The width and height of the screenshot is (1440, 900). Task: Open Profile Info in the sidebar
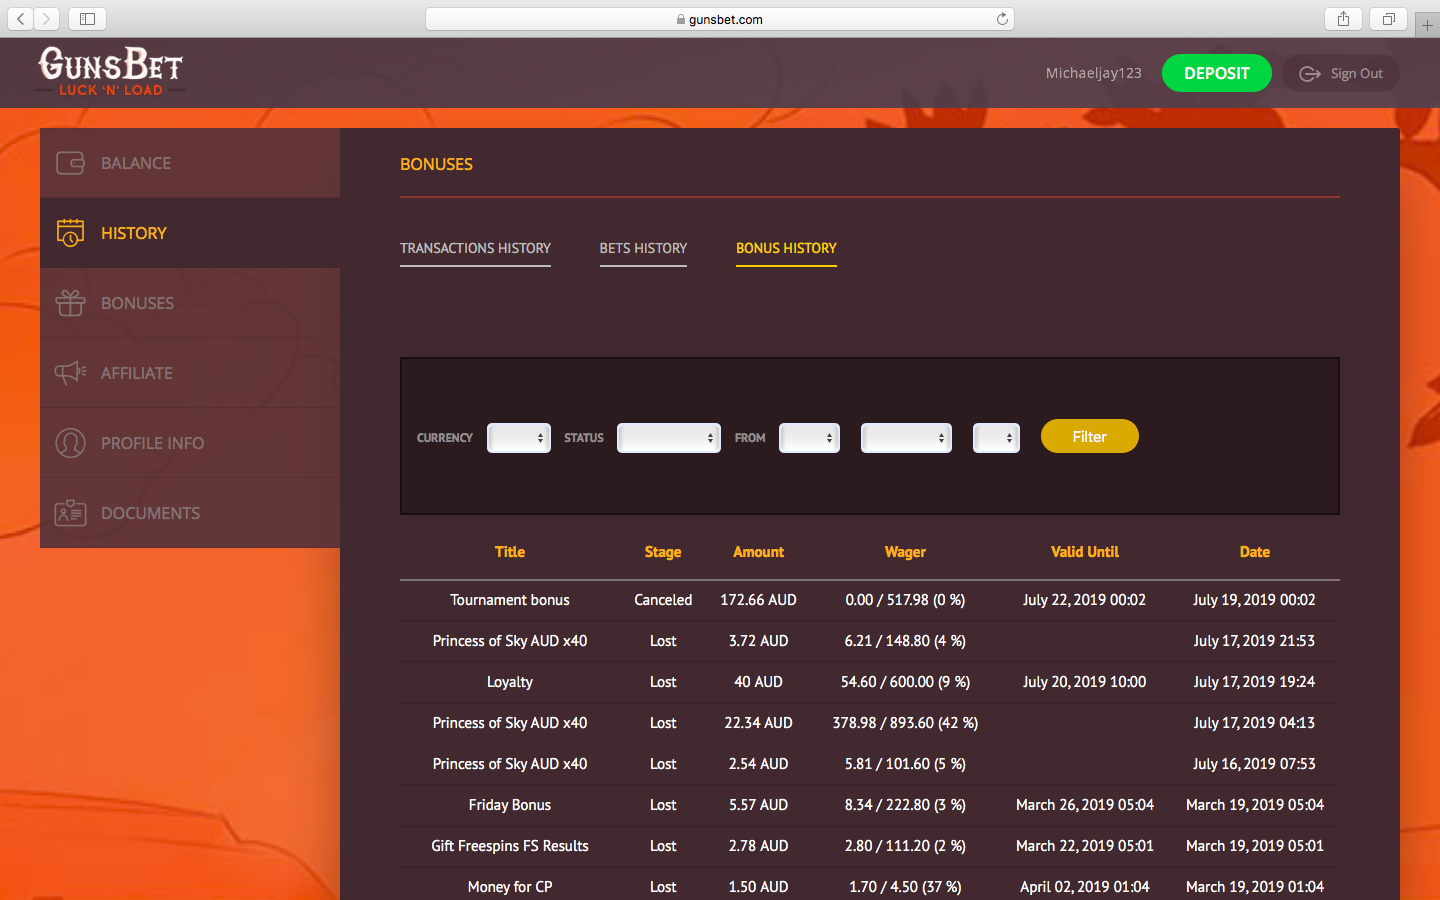(x=190, y=443)
